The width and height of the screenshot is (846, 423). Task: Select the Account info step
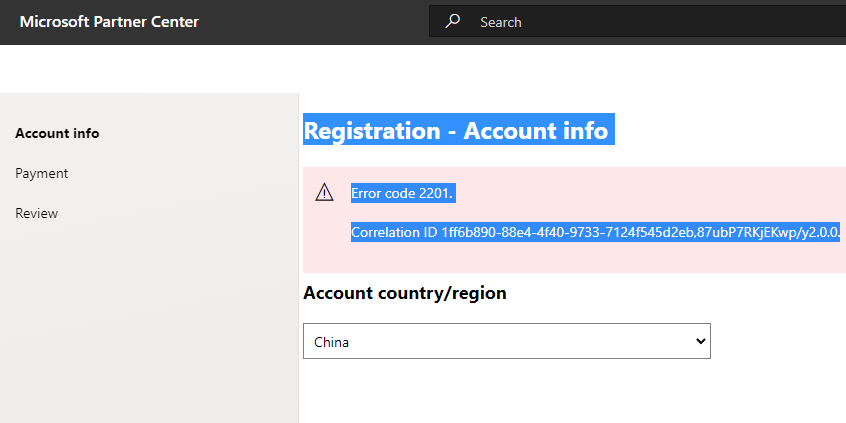point(57,133)
